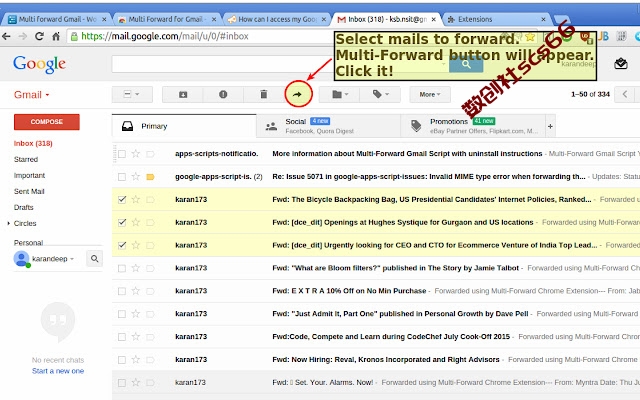Go back with browser back arrow

click(7, 36)
